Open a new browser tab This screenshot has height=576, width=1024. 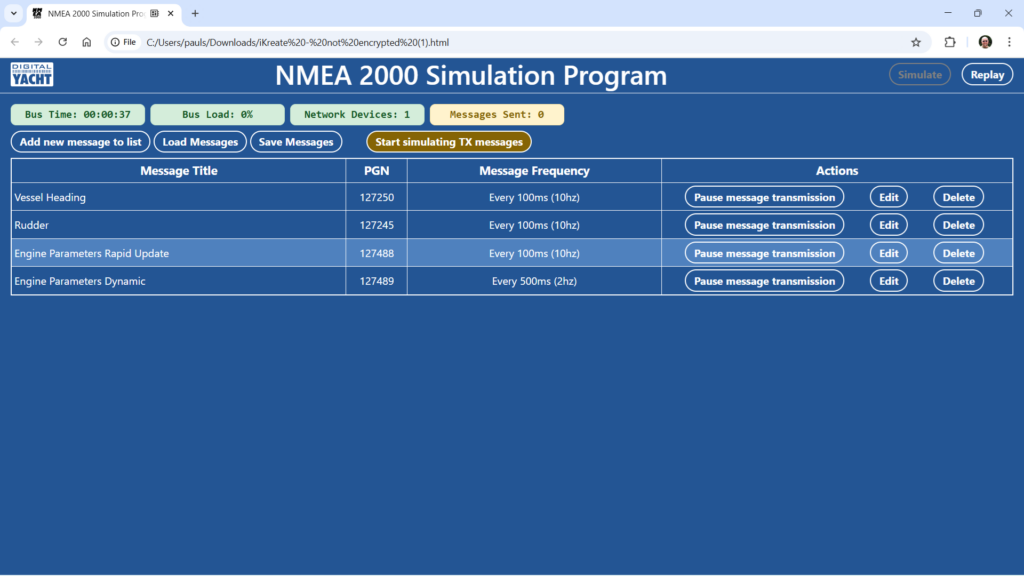tap(195, 13)
